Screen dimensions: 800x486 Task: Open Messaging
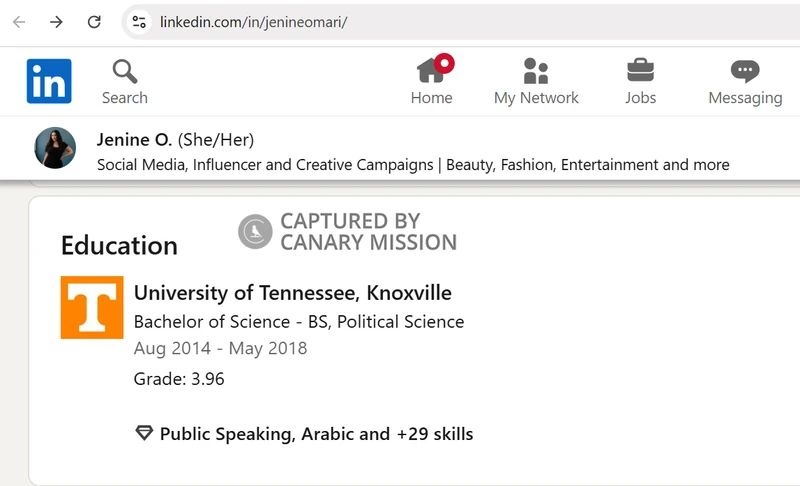click(x=745, y=82)
